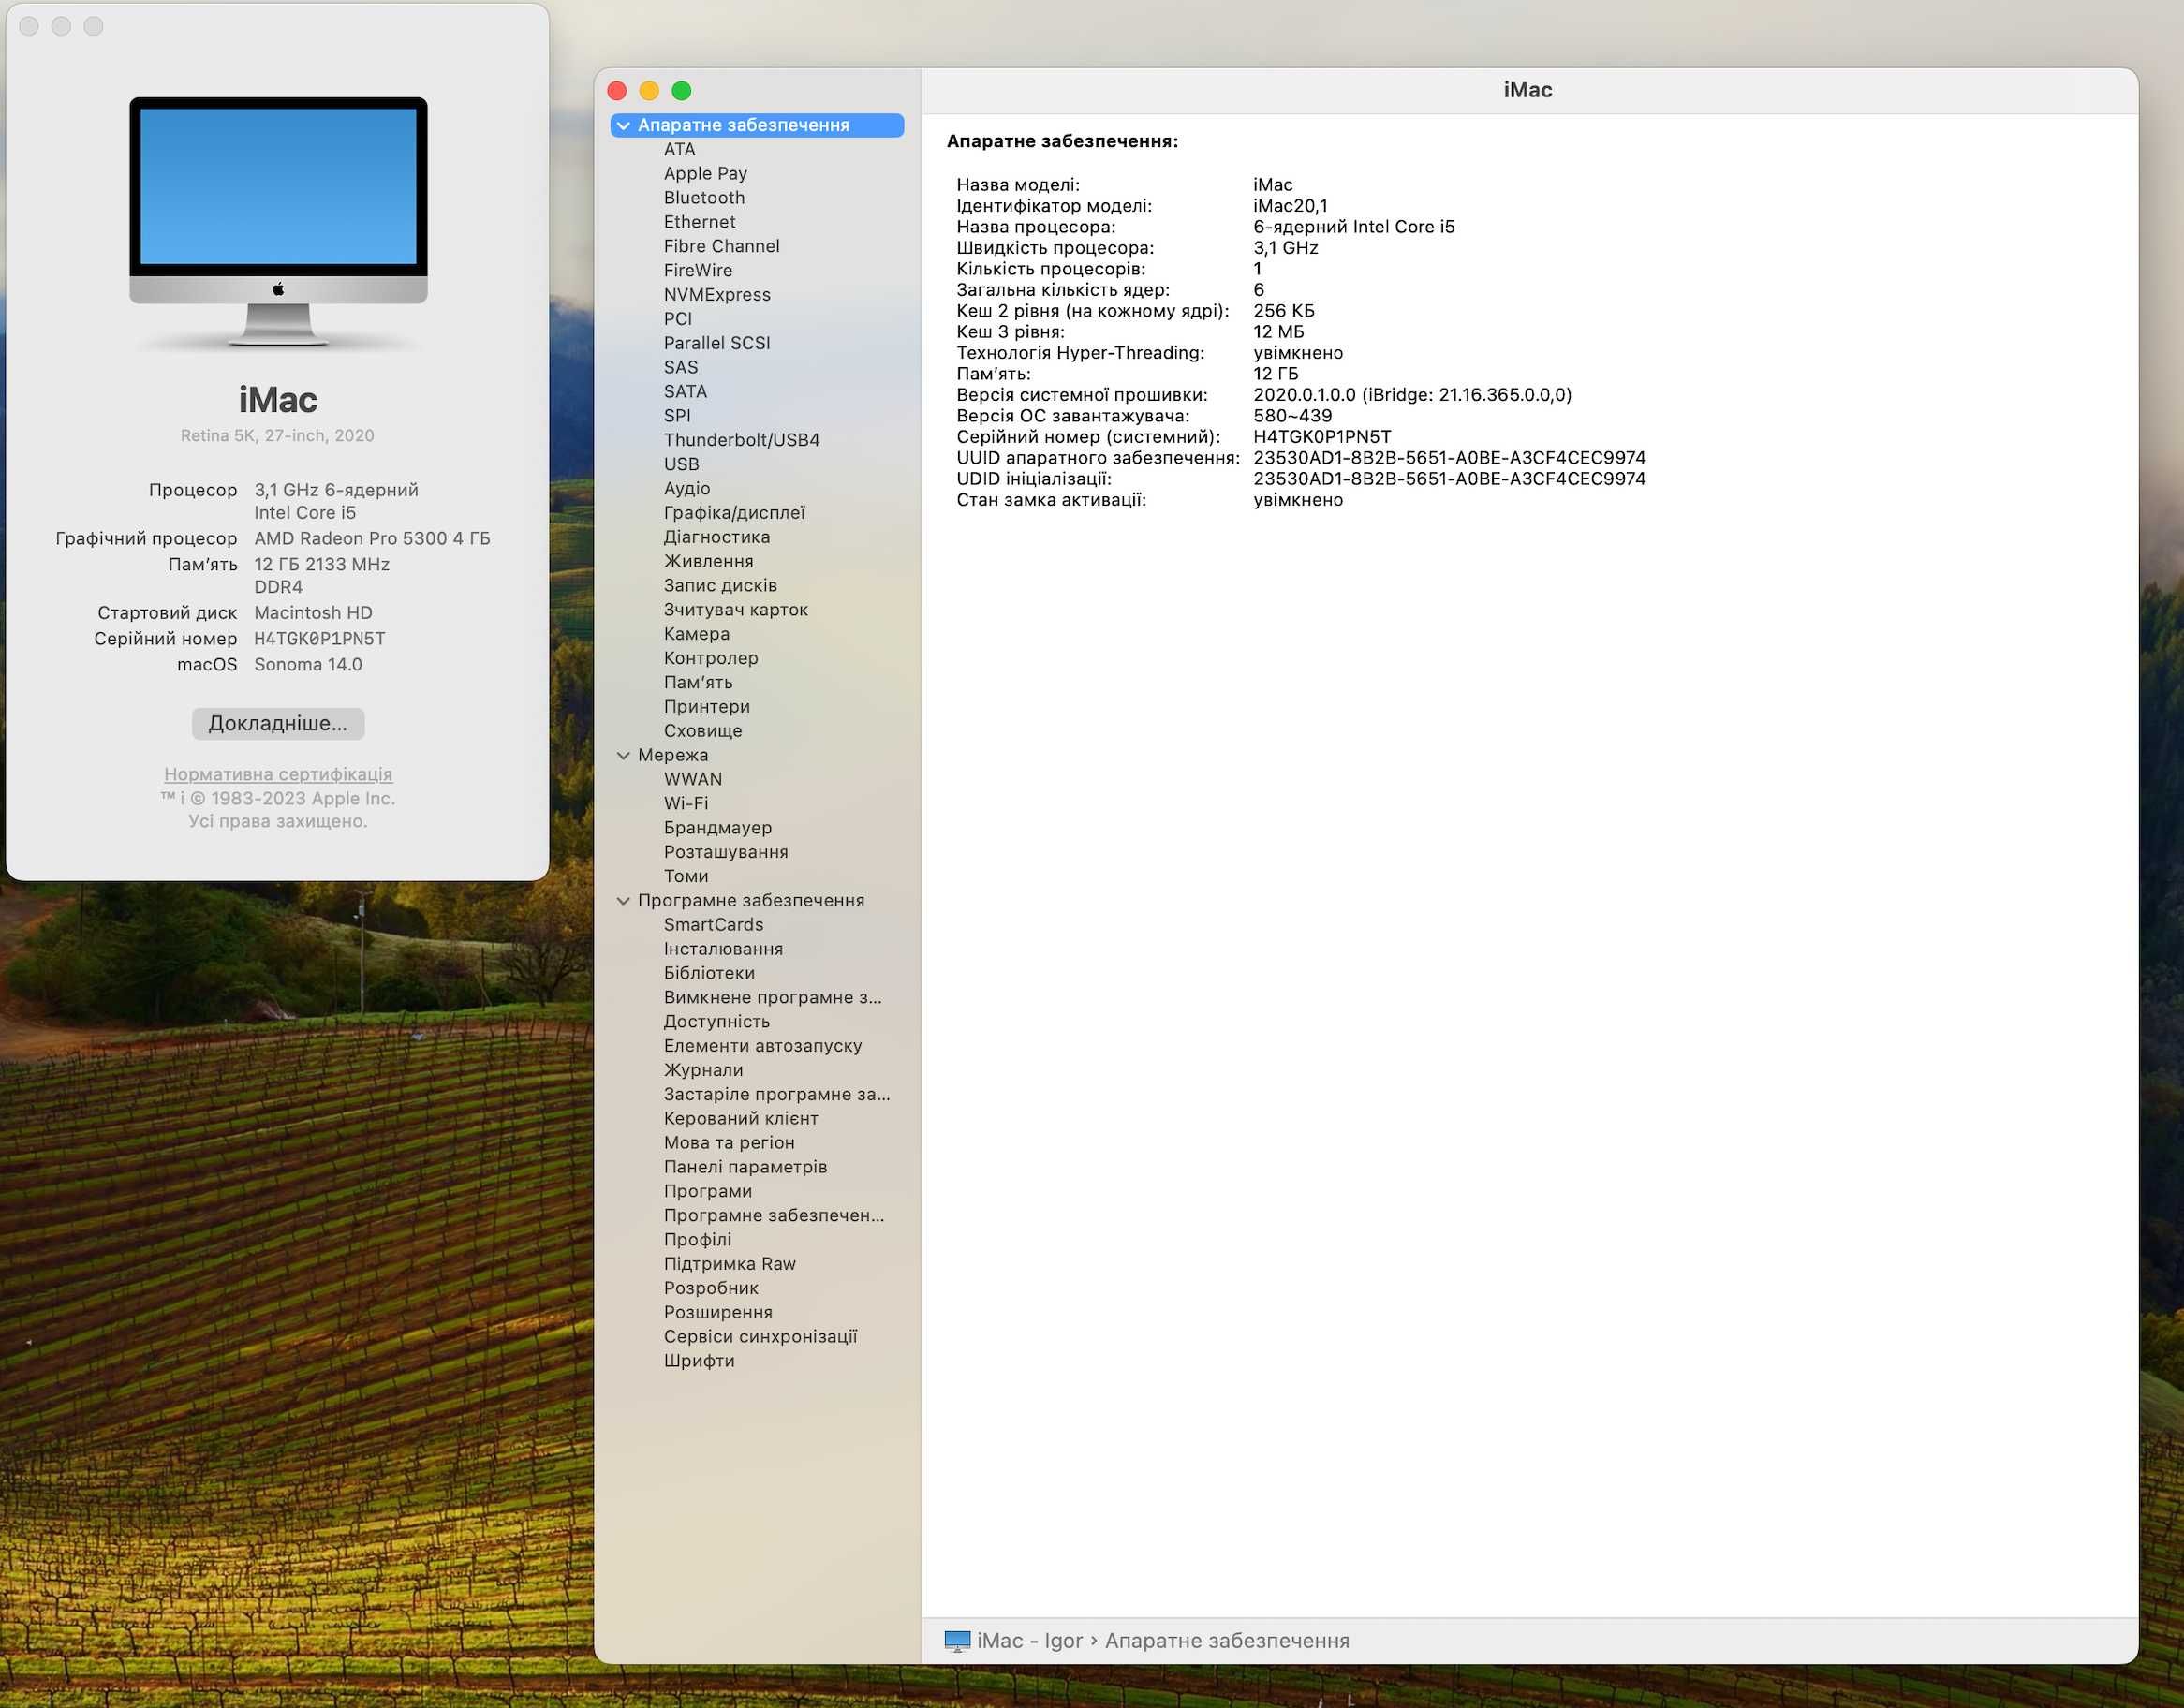
Task: Select Thunderbolt/USB4 in the sidebar
Action: coord(741,440)
